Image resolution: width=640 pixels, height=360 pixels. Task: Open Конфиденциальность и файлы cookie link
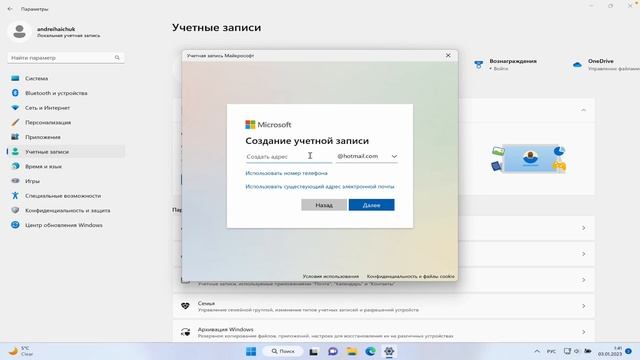[x=410, y=276]
